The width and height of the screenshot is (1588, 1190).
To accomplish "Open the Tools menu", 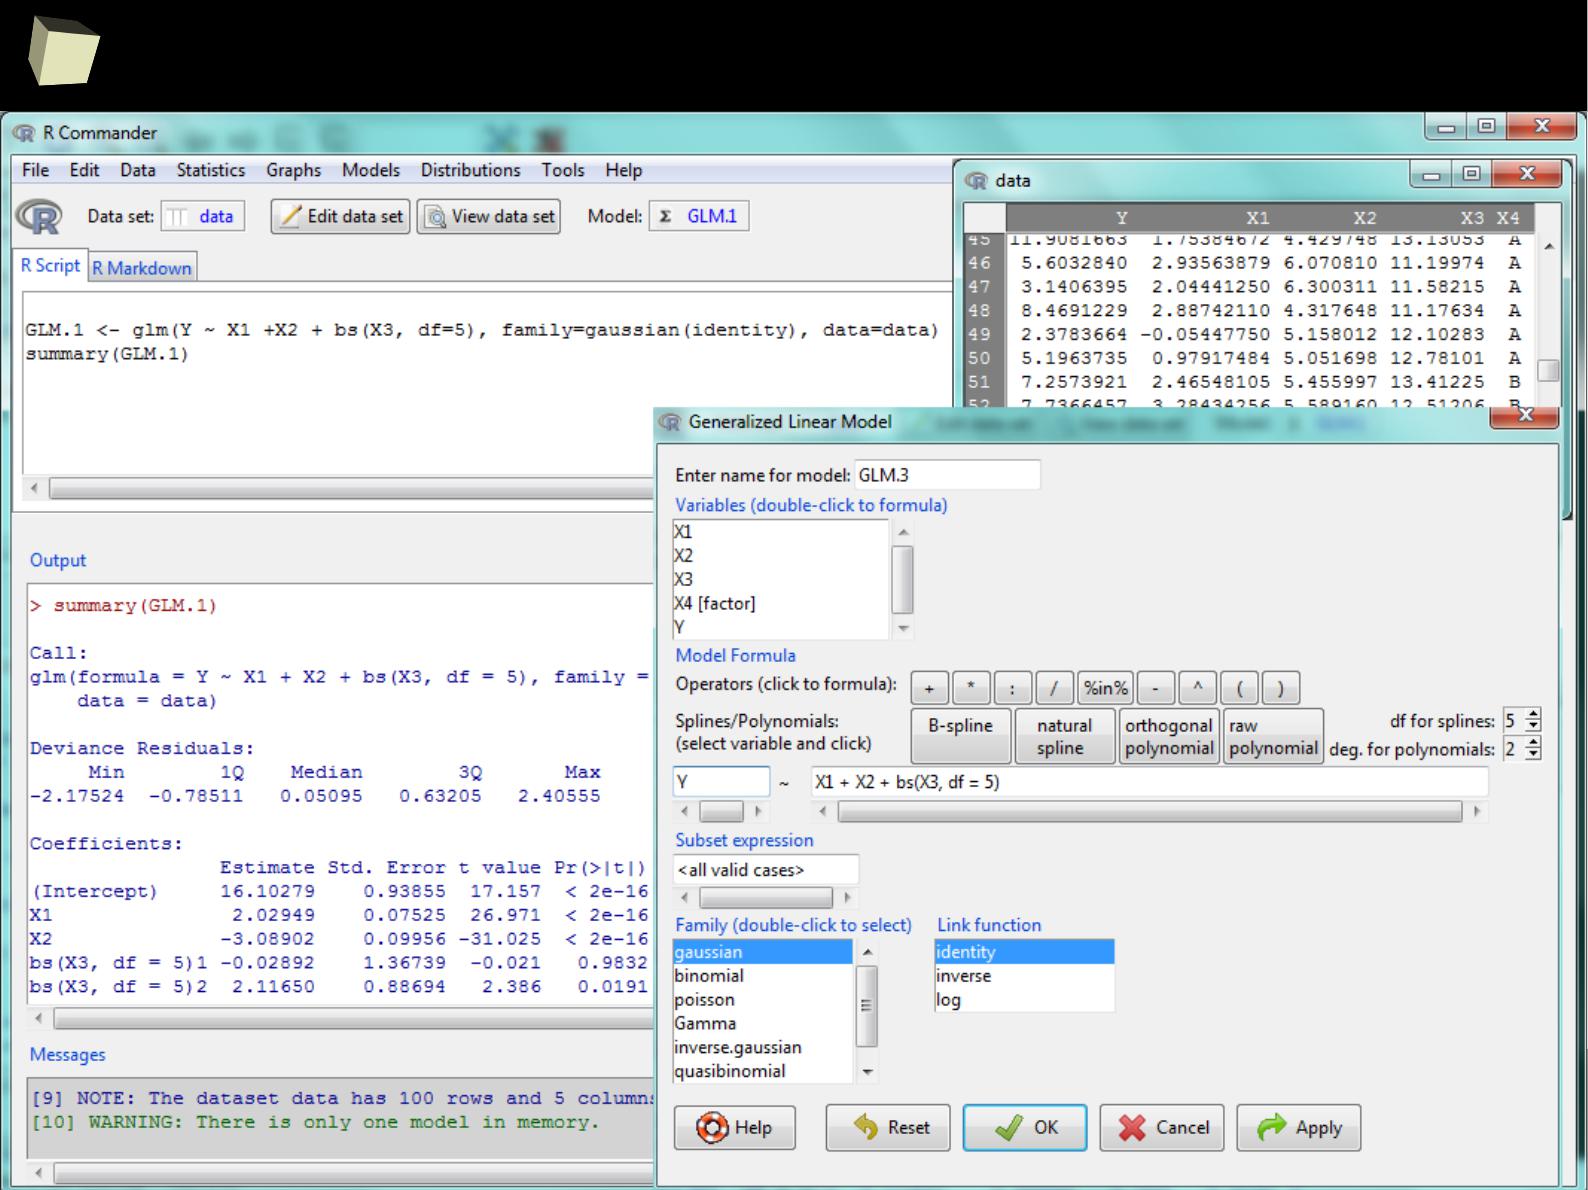I will pos(563,170).
